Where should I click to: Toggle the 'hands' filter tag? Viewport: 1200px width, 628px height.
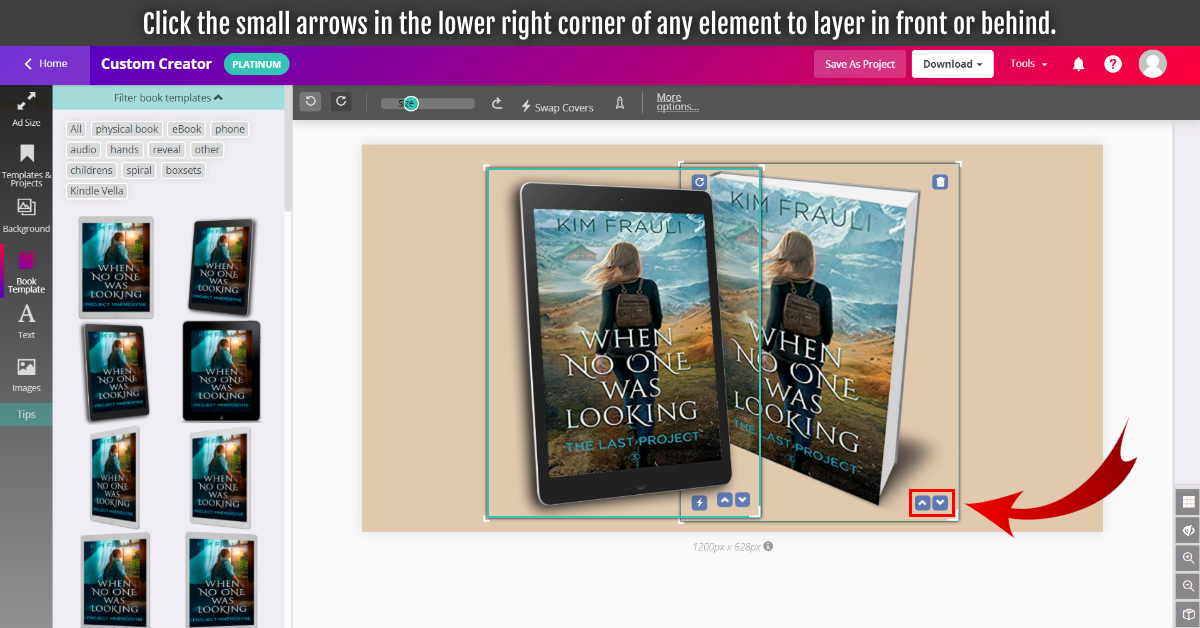[124, 150]
